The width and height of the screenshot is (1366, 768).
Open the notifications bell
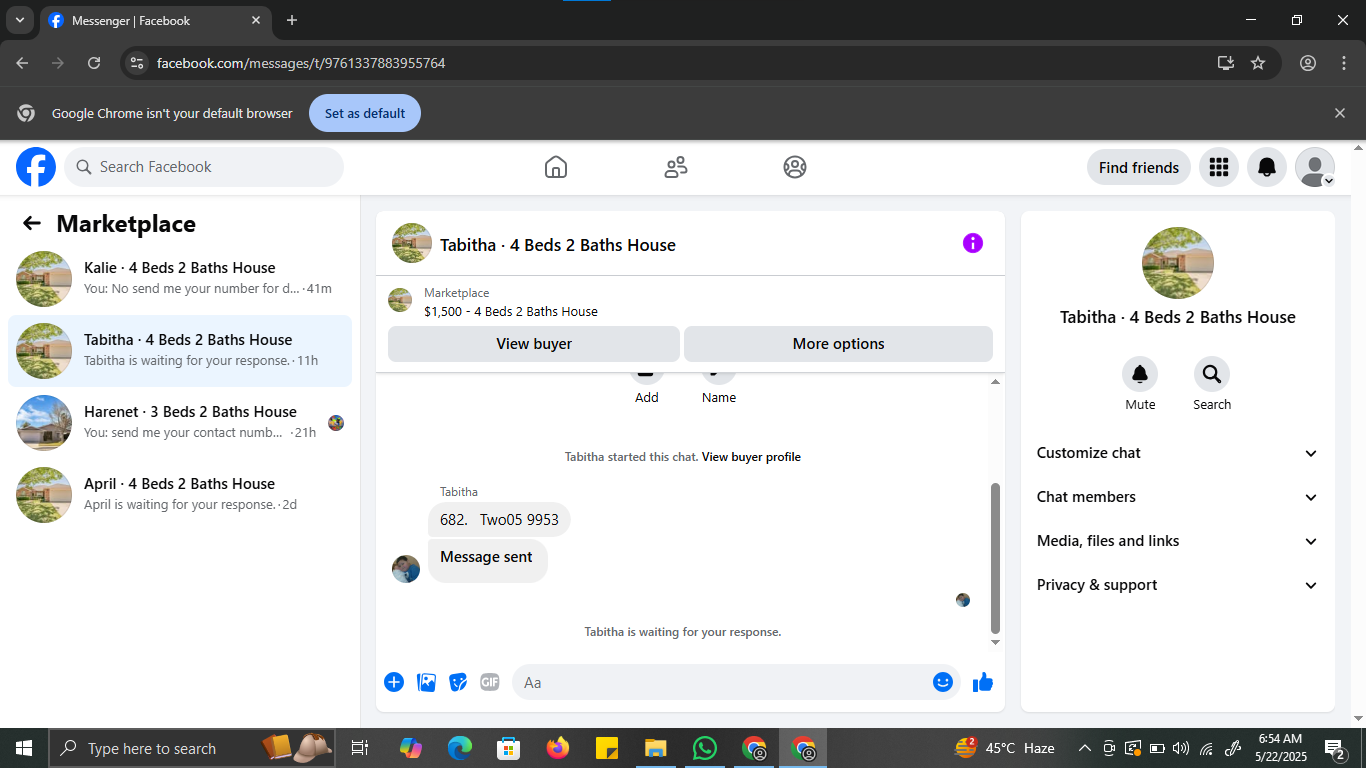coord(1266,167)
